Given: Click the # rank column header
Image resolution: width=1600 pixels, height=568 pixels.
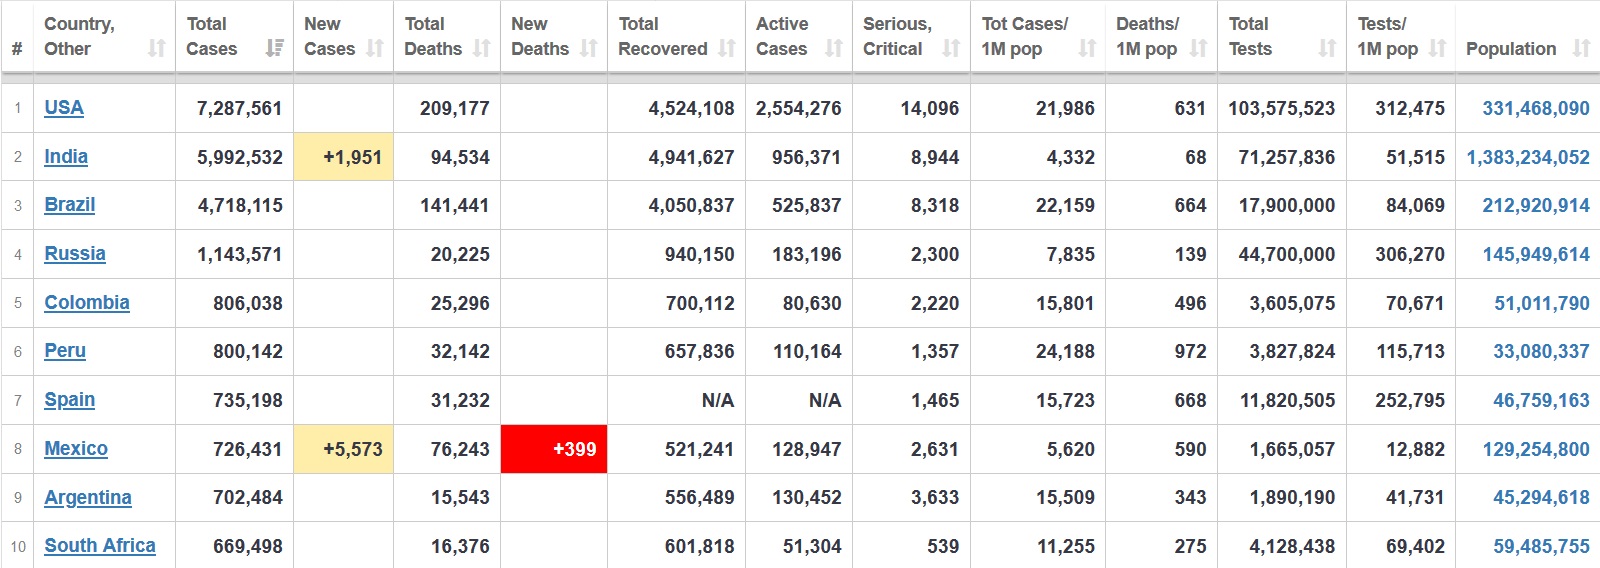Looking at the screenshot, I should click(17, 48).
